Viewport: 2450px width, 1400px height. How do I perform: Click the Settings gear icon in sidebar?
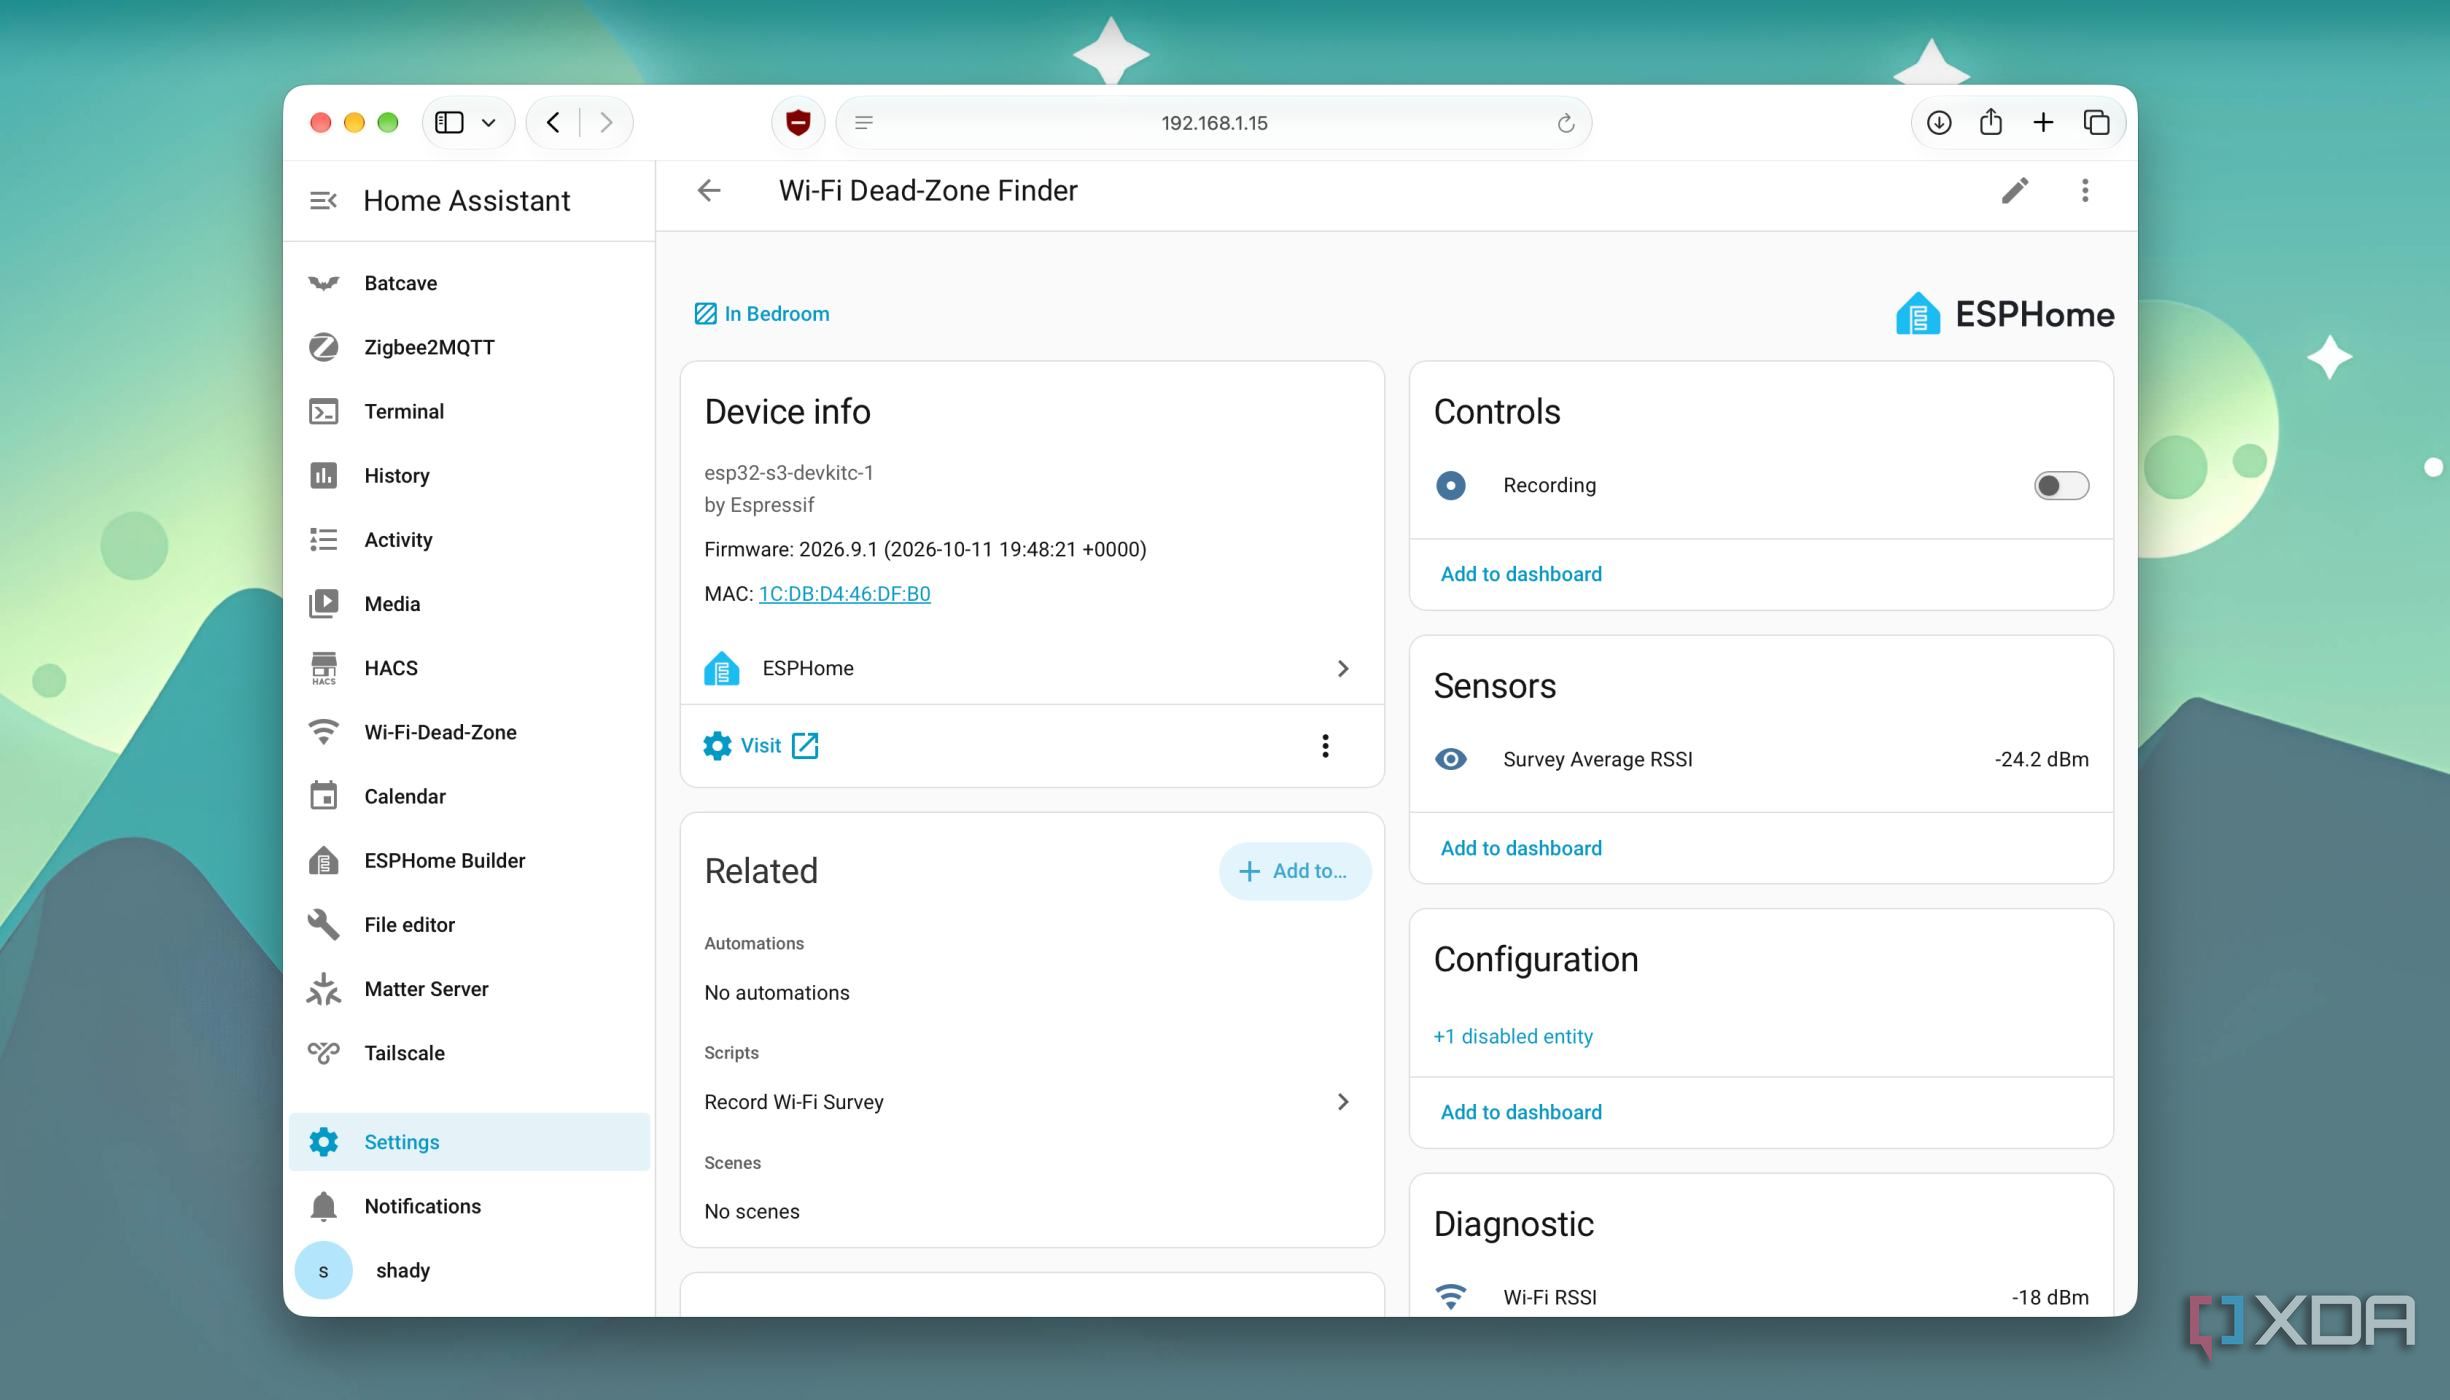[323, 1142]
